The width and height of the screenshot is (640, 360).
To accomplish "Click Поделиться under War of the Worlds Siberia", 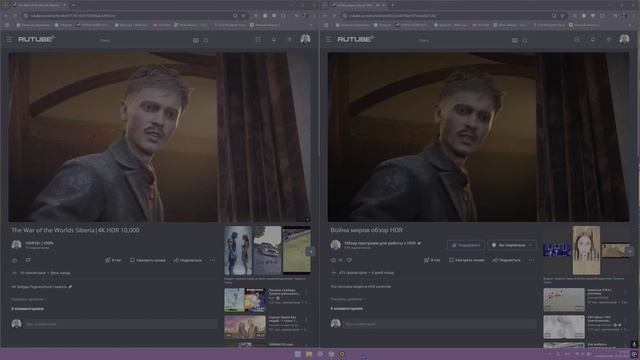I will click(x=188, y=260).
